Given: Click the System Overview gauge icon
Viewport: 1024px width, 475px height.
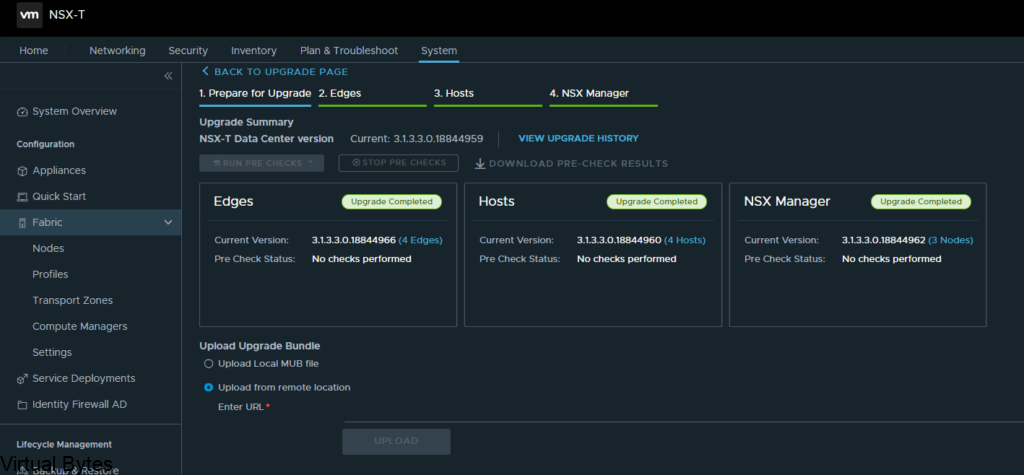Looking at the screenshot, I should [x=22, y=112].
